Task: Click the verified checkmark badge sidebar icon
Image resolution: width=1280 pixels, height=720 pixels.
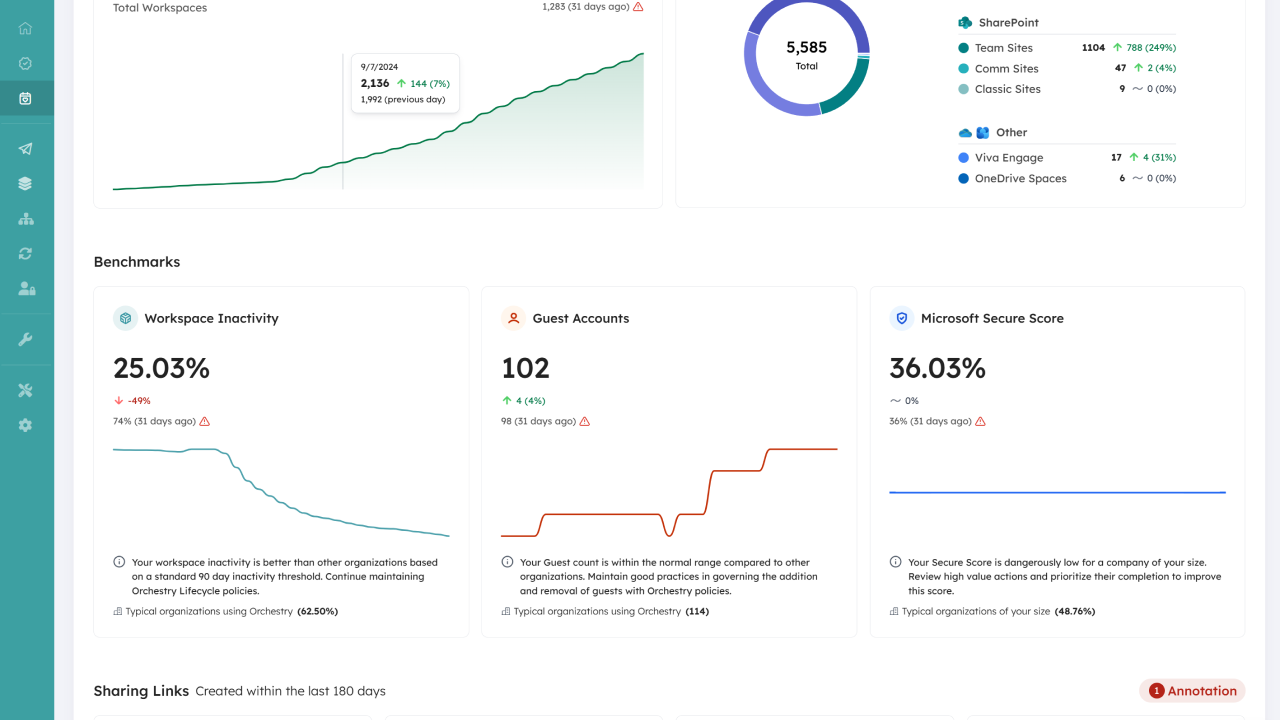Action: click(x=25, y=63)
